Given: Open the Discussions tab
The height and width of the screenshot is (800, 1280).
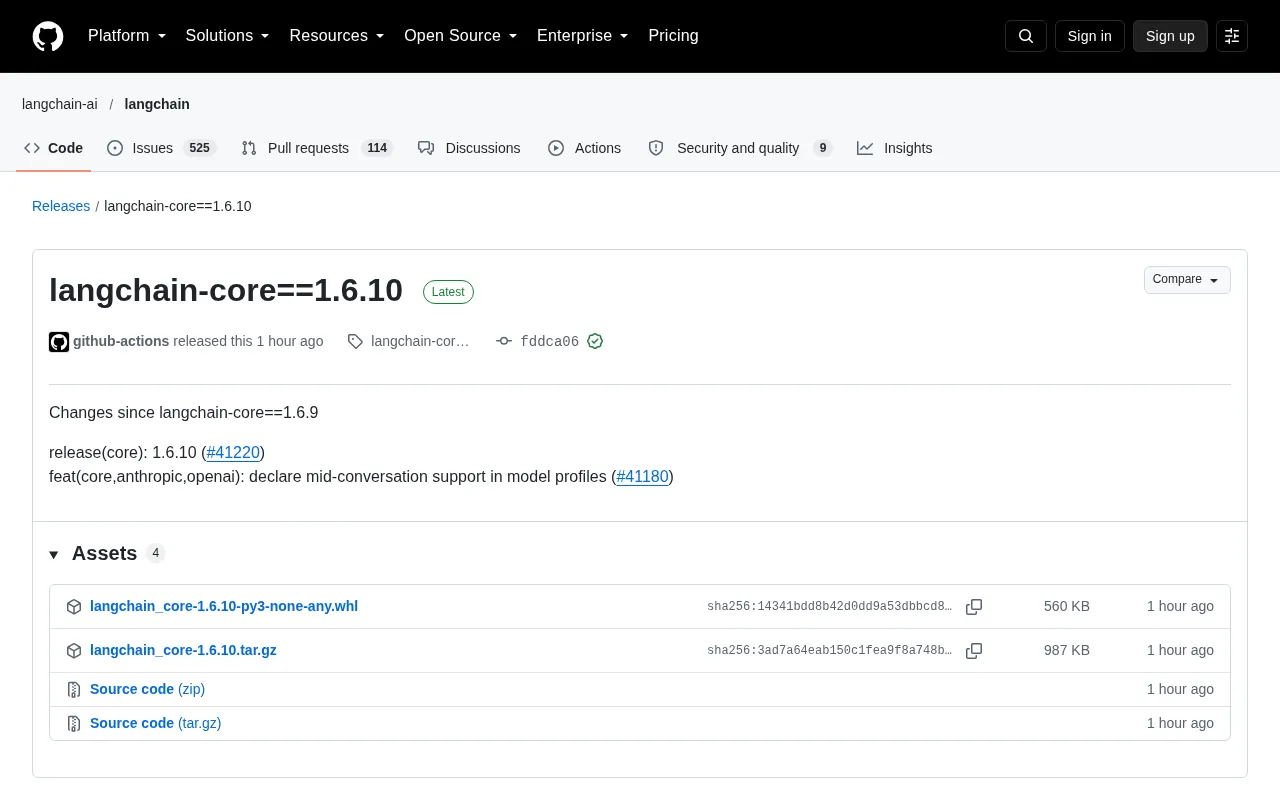Looking at the screenshot, I should click(469, 148).
